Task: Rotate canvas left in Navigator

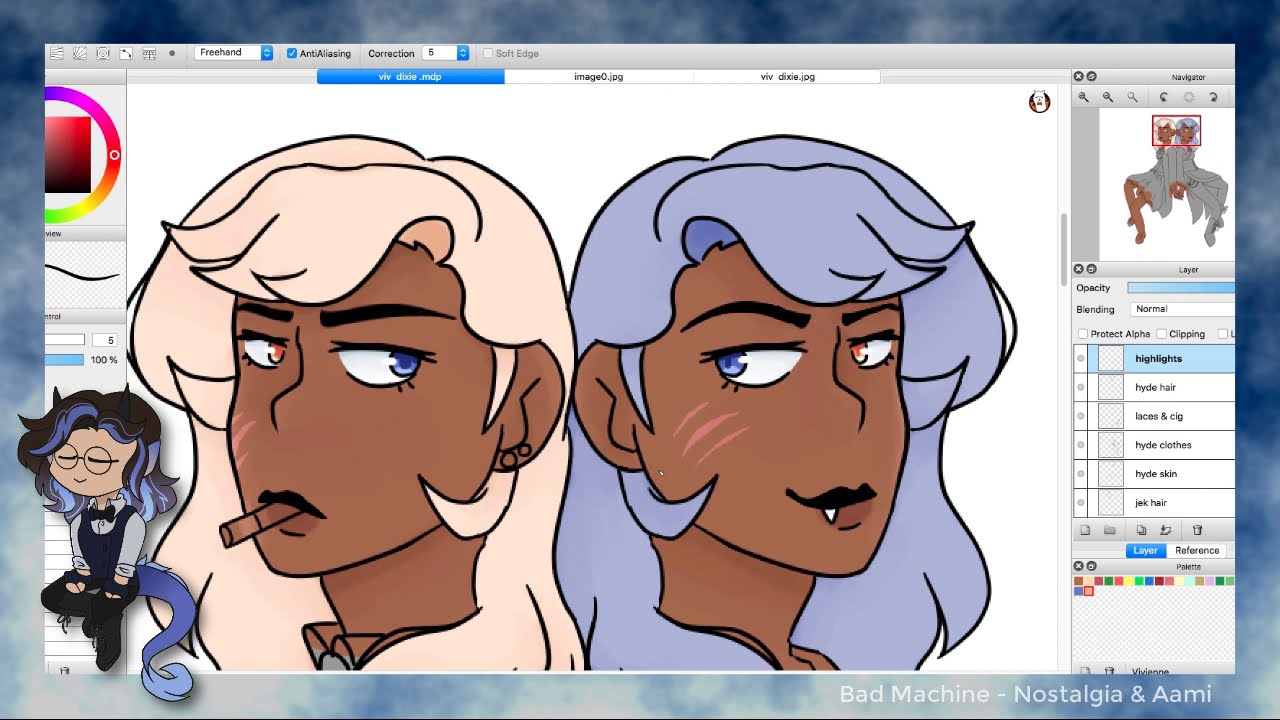Action: click(x=1163, y=97)
